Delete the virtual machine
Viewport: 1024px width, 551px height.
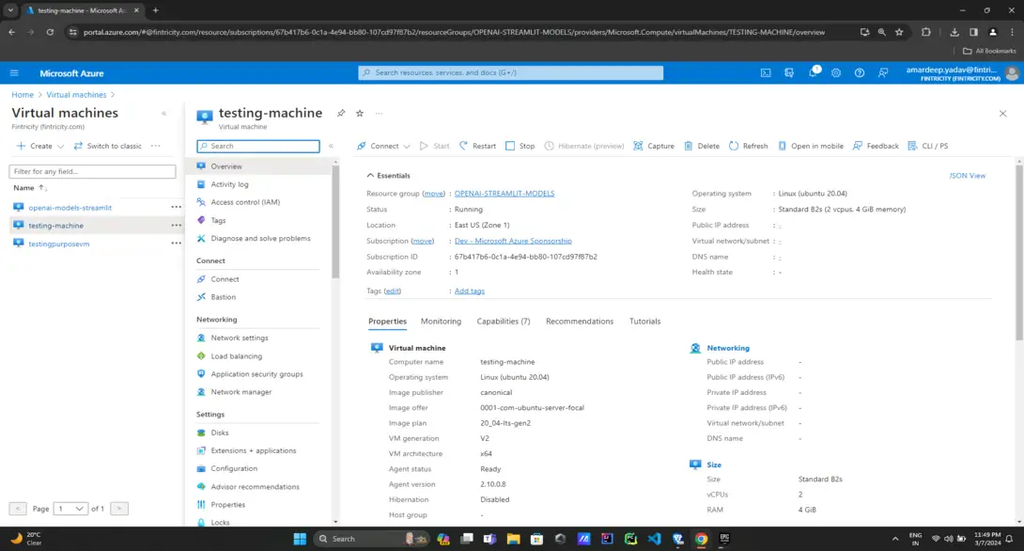(x=701, y=146)
